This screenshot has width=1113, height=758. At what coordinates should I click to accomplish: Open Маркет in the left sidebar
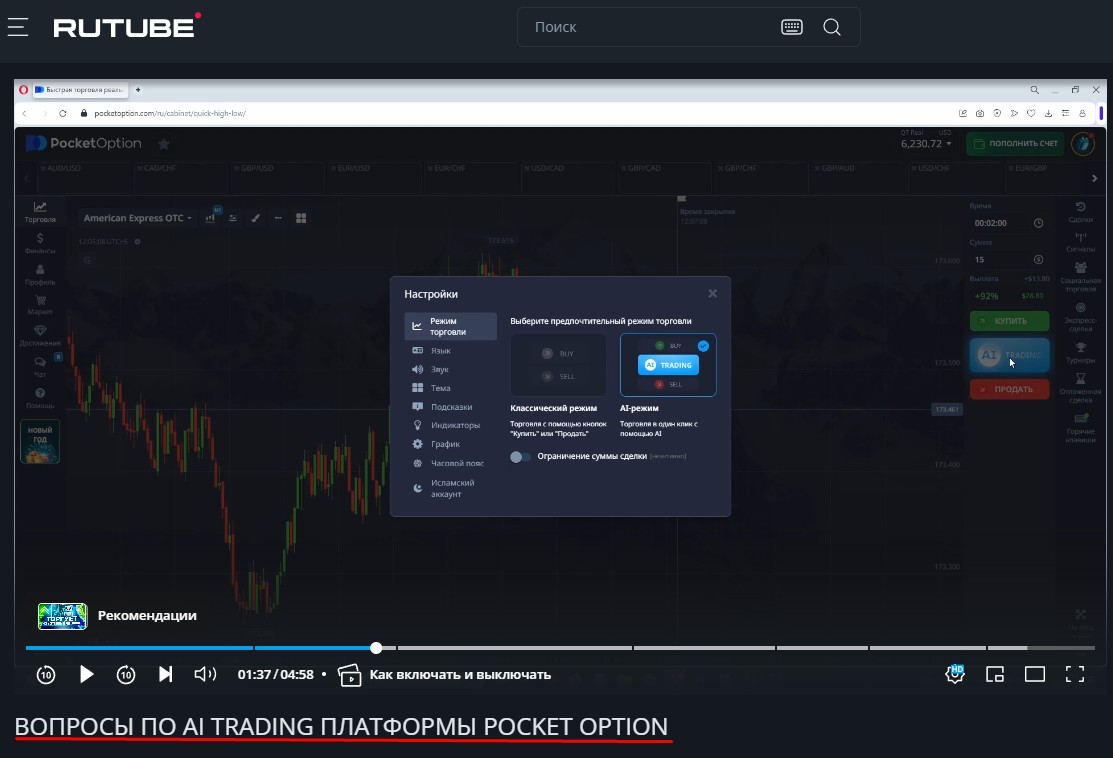click(40, 305)
